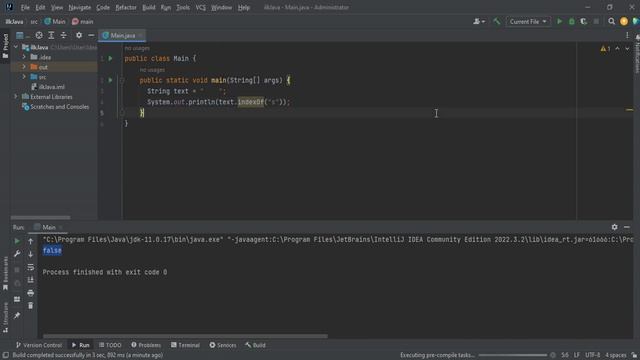Screen dimensions: 640x360
Task: Click the Select Opened File target icon
Action: click(39, 36)
